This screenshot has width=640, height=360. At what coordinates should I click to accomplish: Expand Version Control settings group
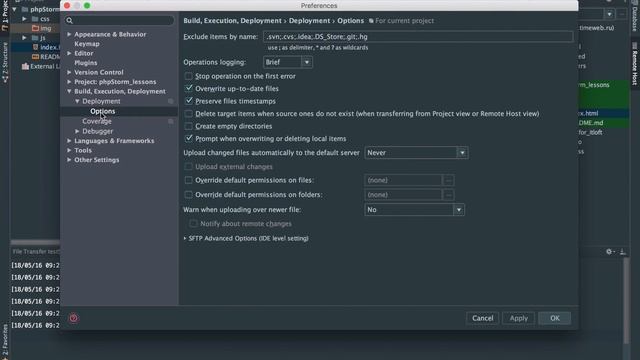(69, 72)
